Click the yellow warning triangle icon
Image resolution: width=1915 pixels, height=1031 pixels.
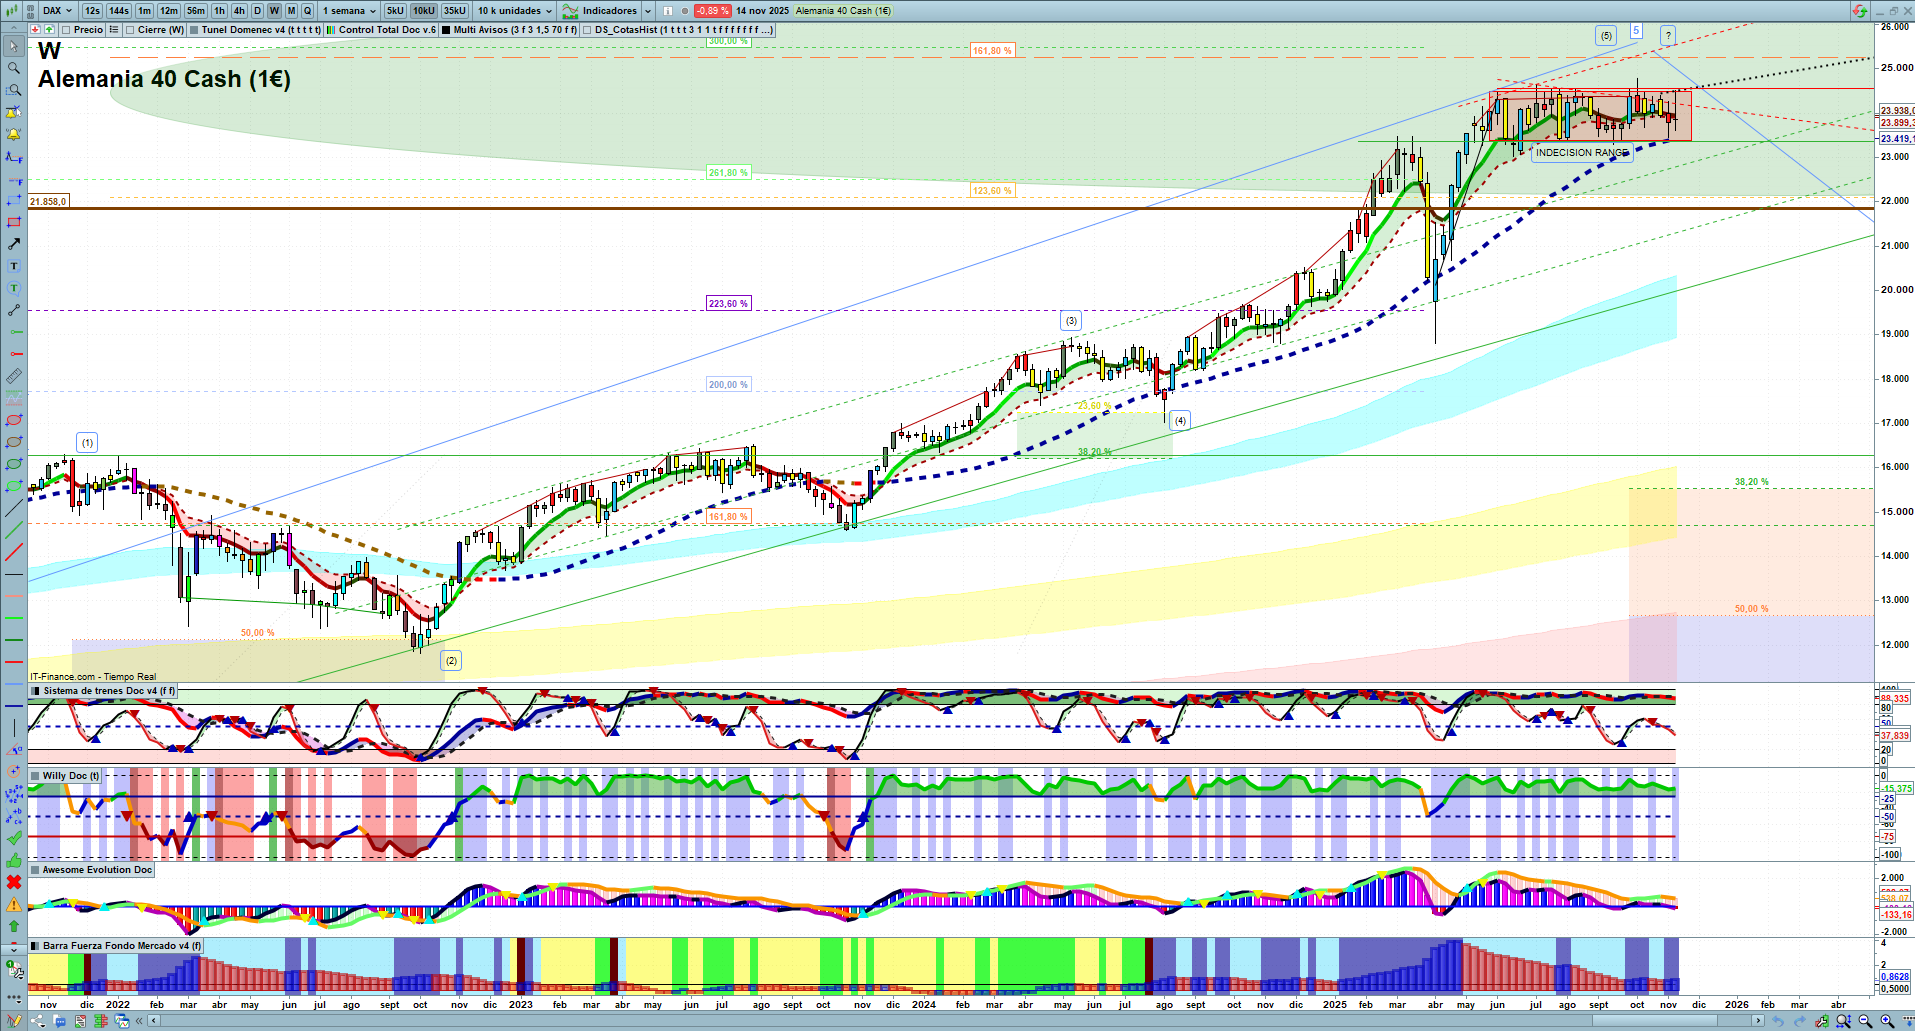click(14, 904)
